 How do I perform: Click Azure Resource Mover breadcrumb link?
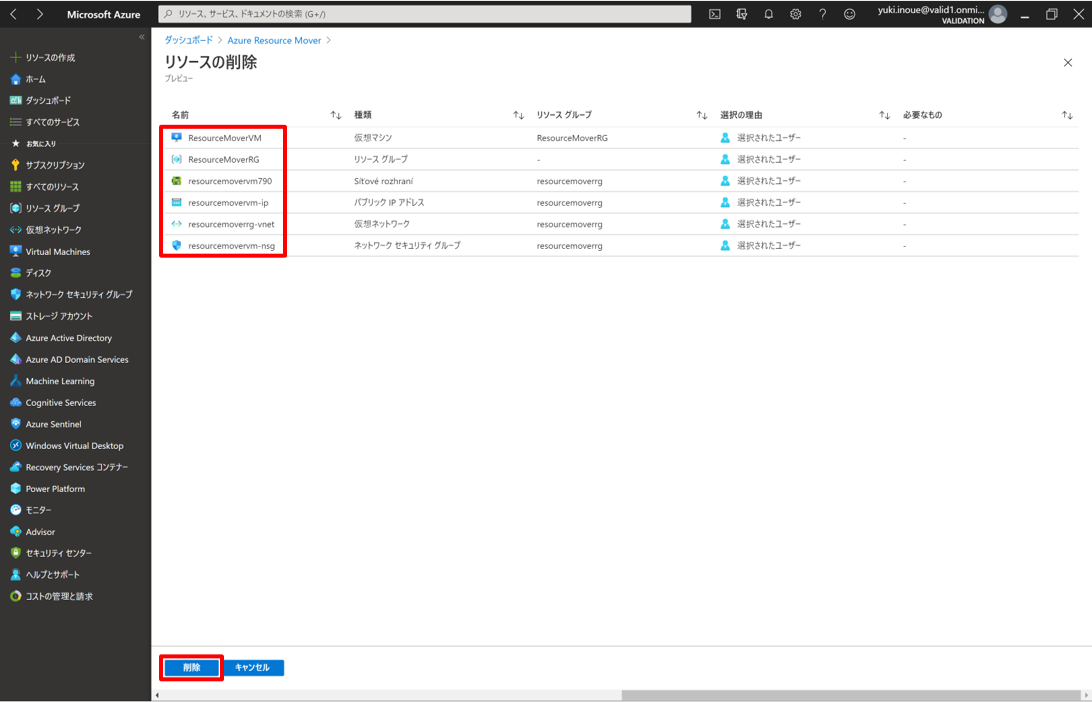(274, 40)
